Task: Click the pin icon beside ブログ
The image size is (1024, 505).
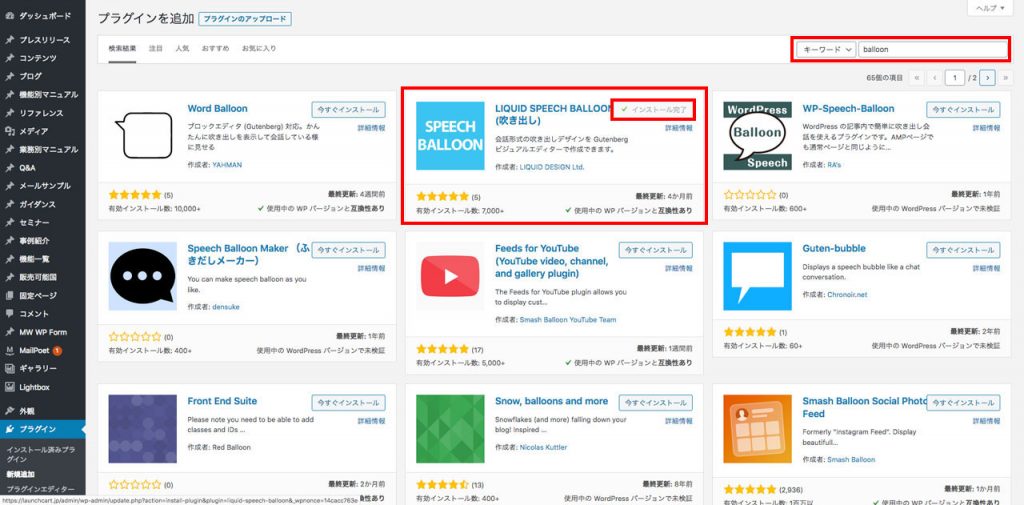Action: click(x=9, y=76)
